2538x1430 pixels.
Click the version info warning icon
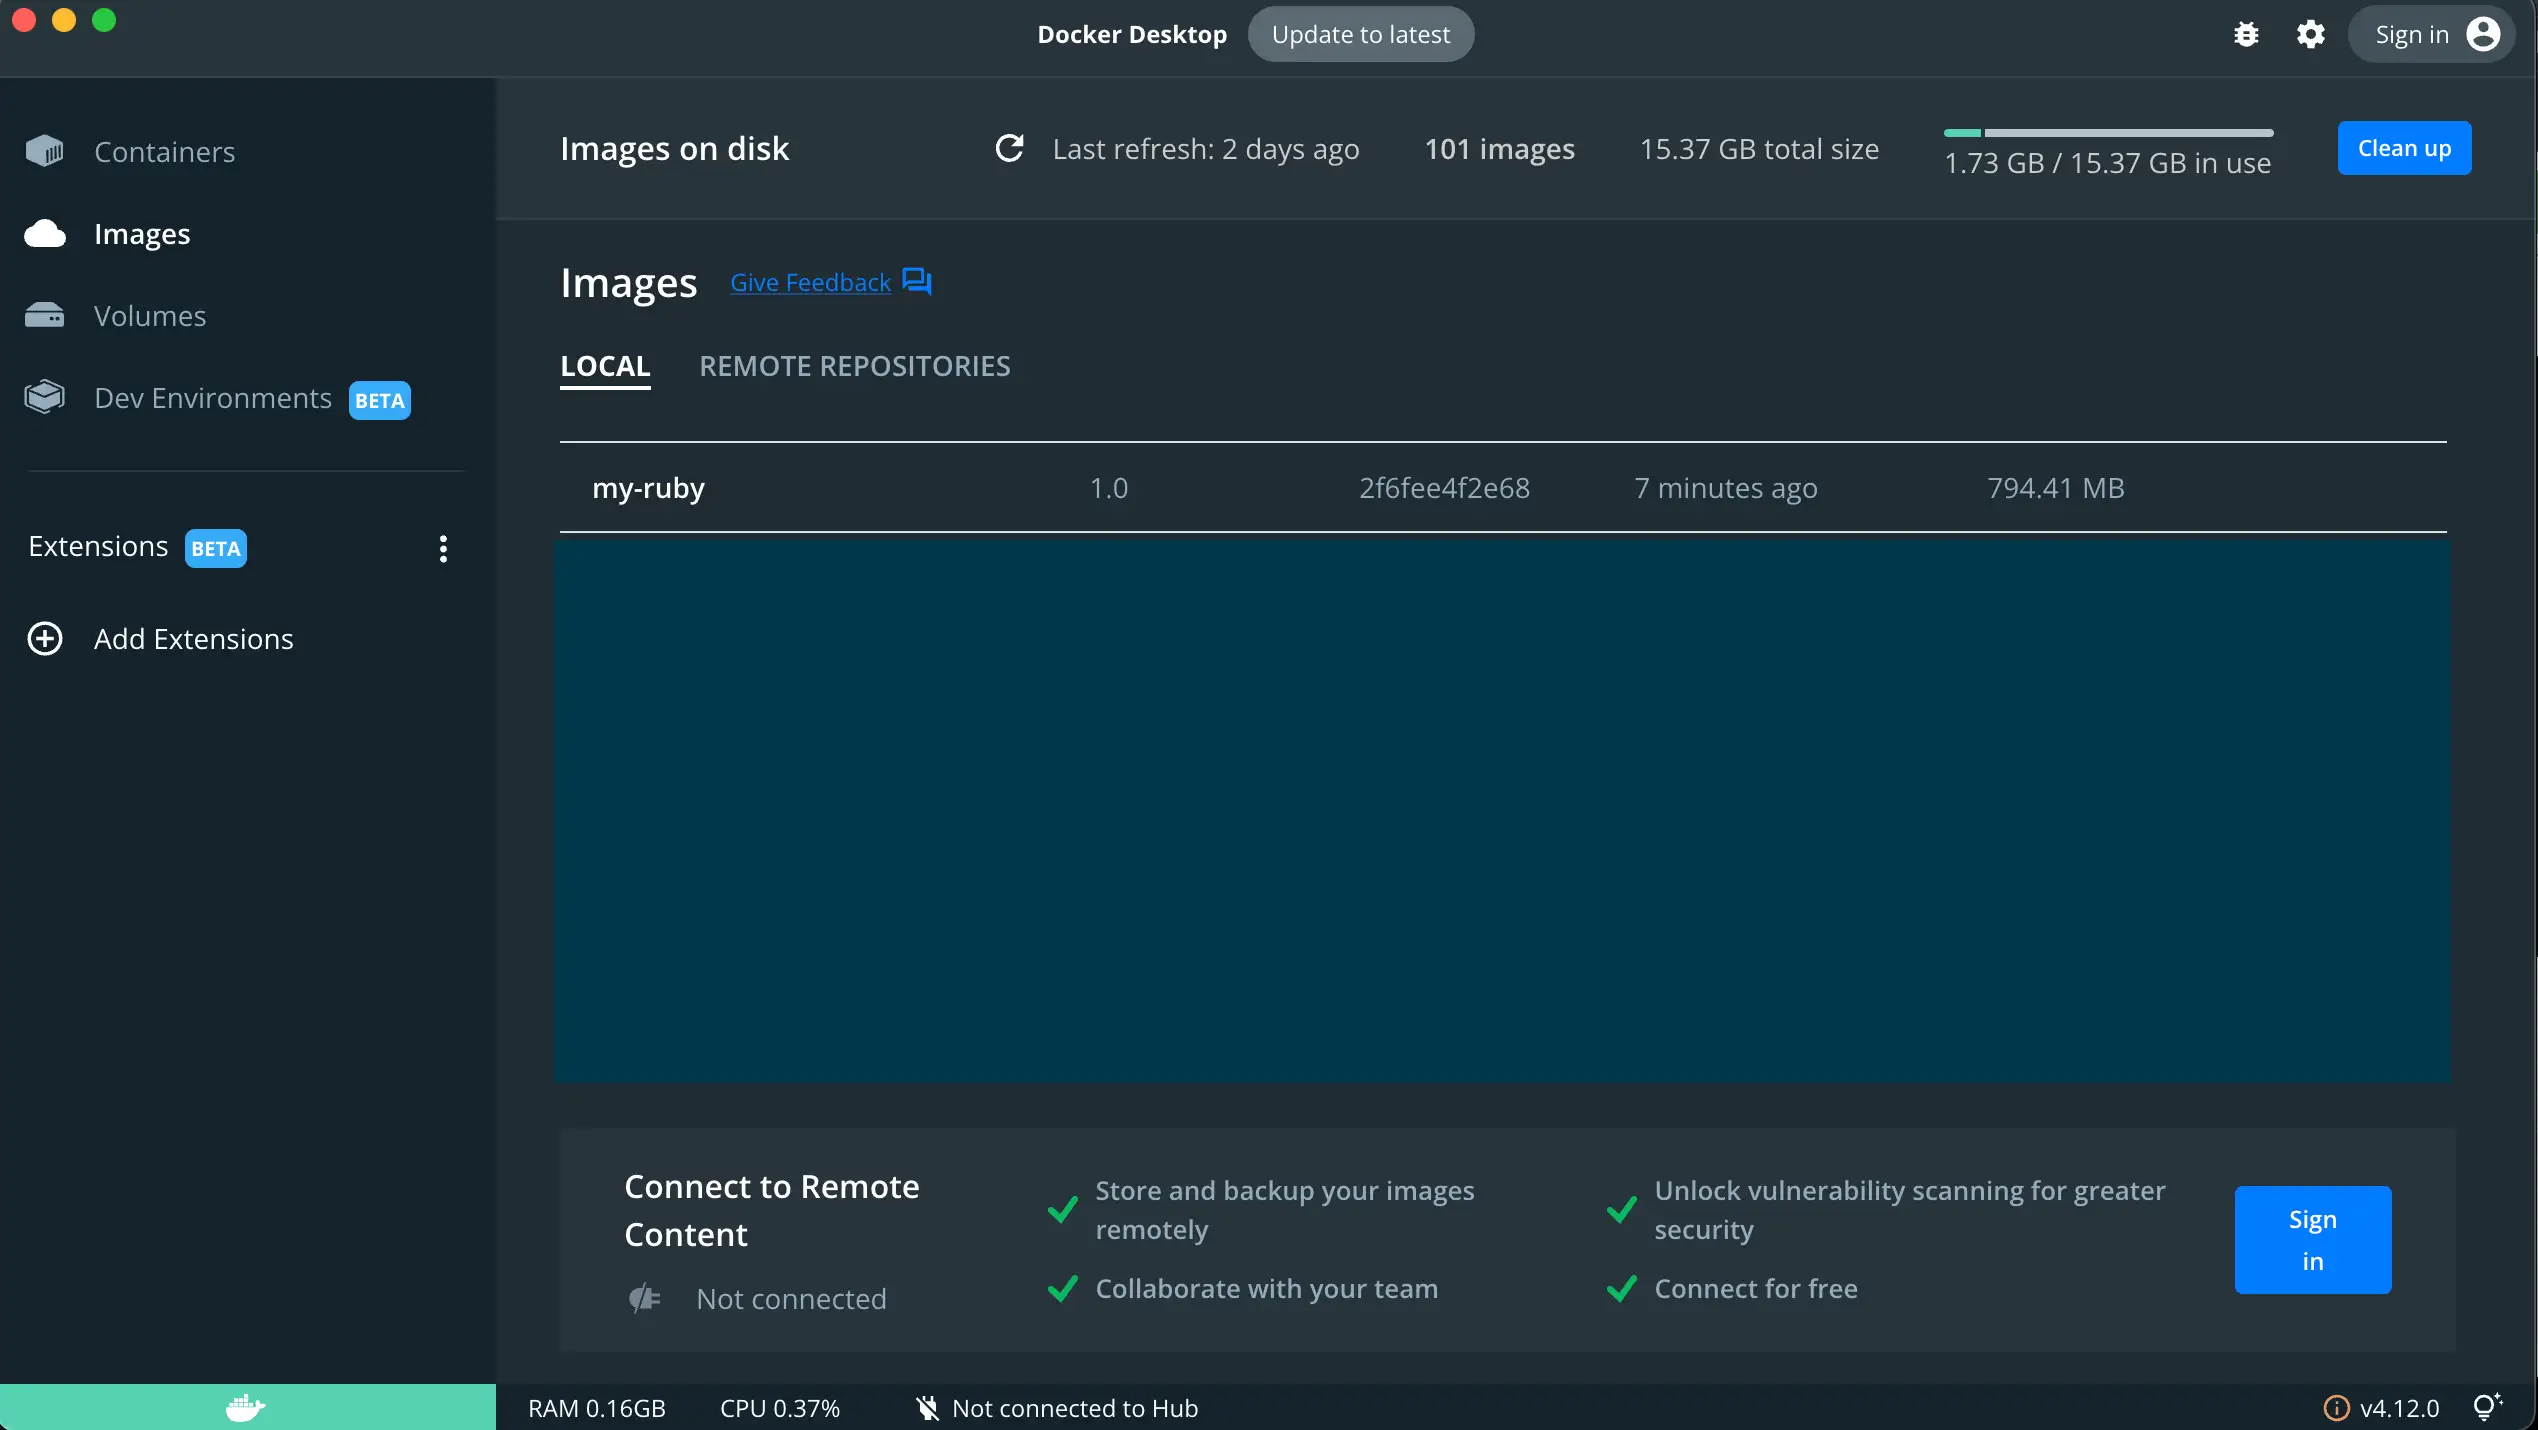coord(2336,1408)
